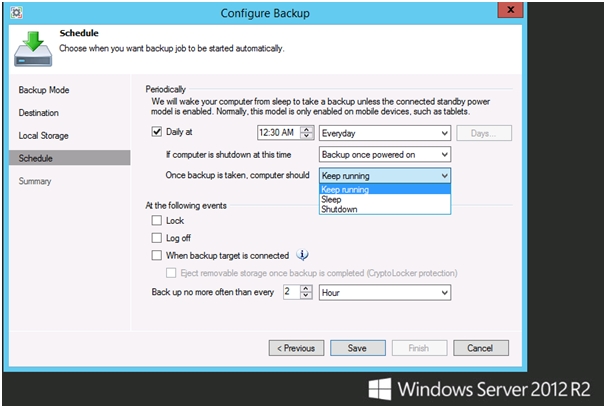
Task: Increase backup interval with up arrow
Action: [306, 289]
